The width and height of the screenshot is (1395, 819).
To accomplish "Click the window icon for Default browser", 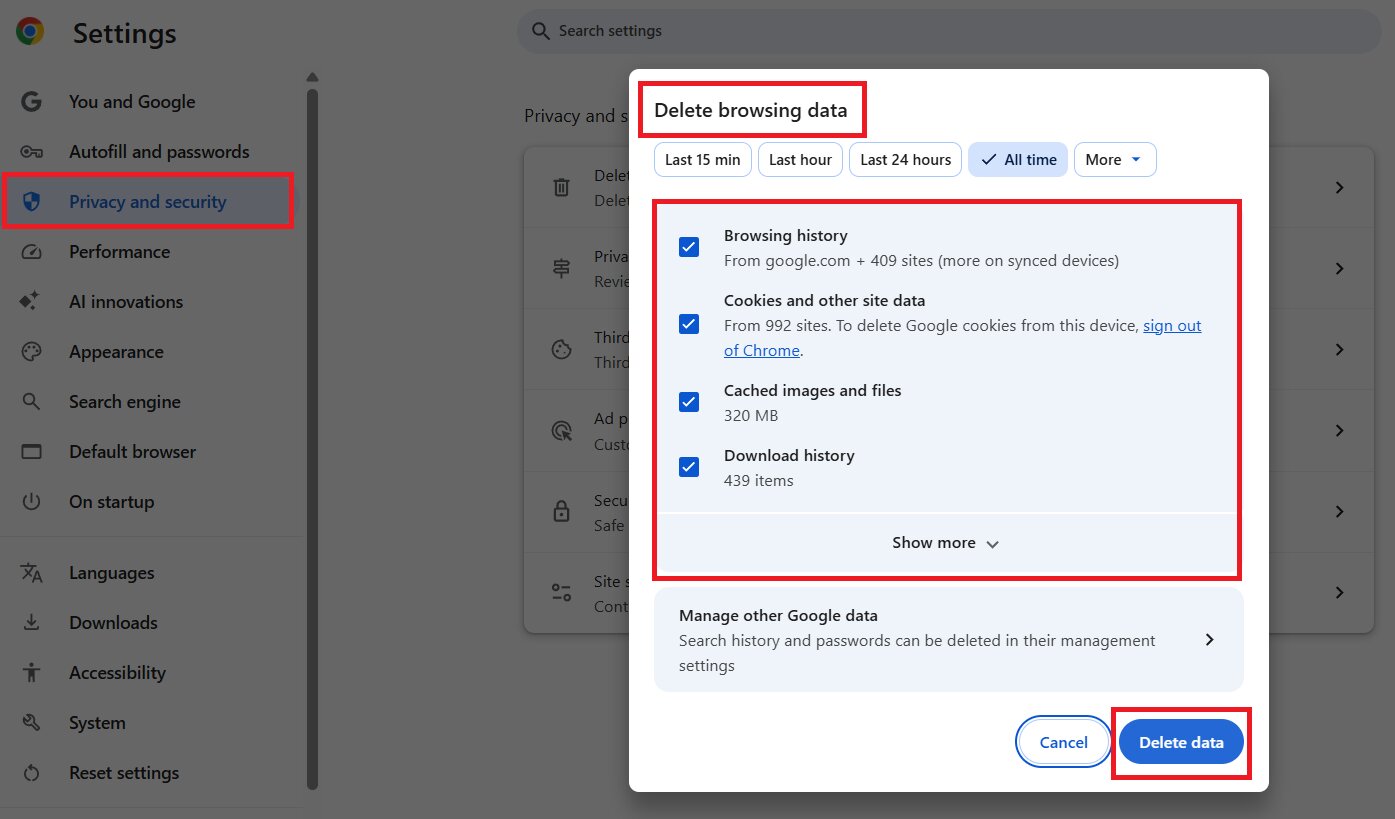I will coord(31,452).
